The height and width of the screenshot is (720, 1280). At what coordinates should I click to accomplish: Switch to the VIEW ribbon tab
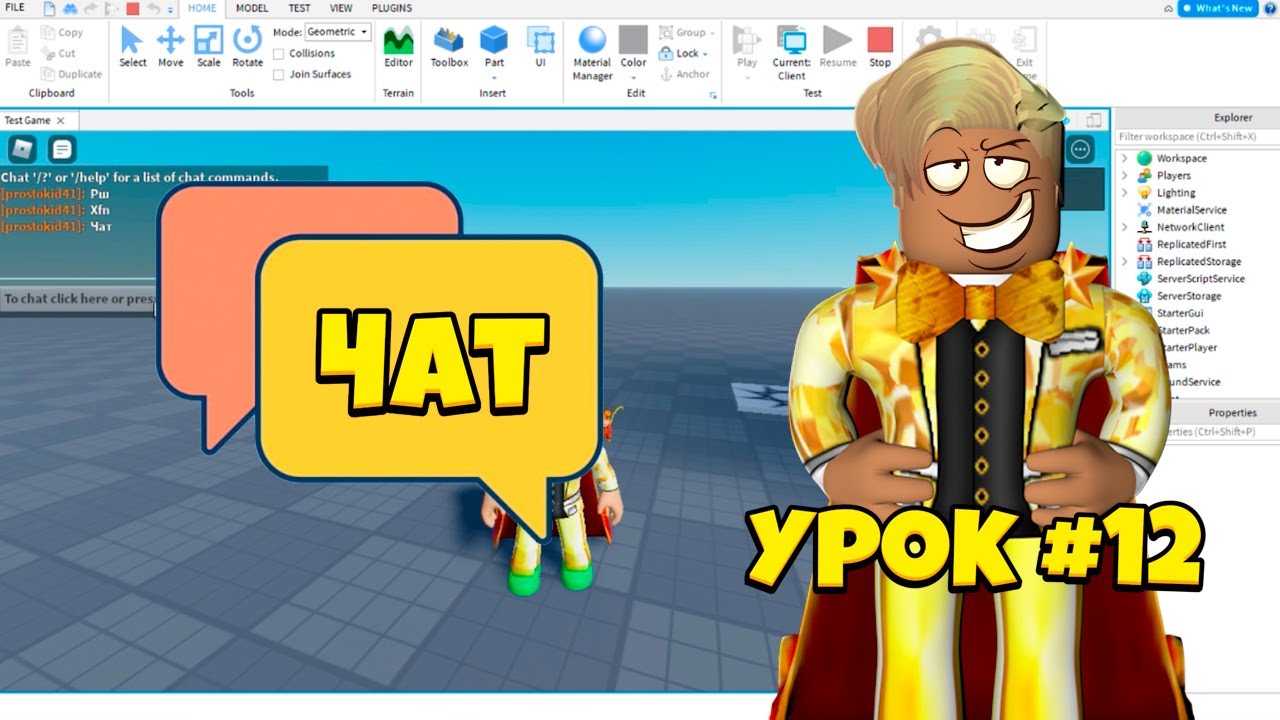341,8
